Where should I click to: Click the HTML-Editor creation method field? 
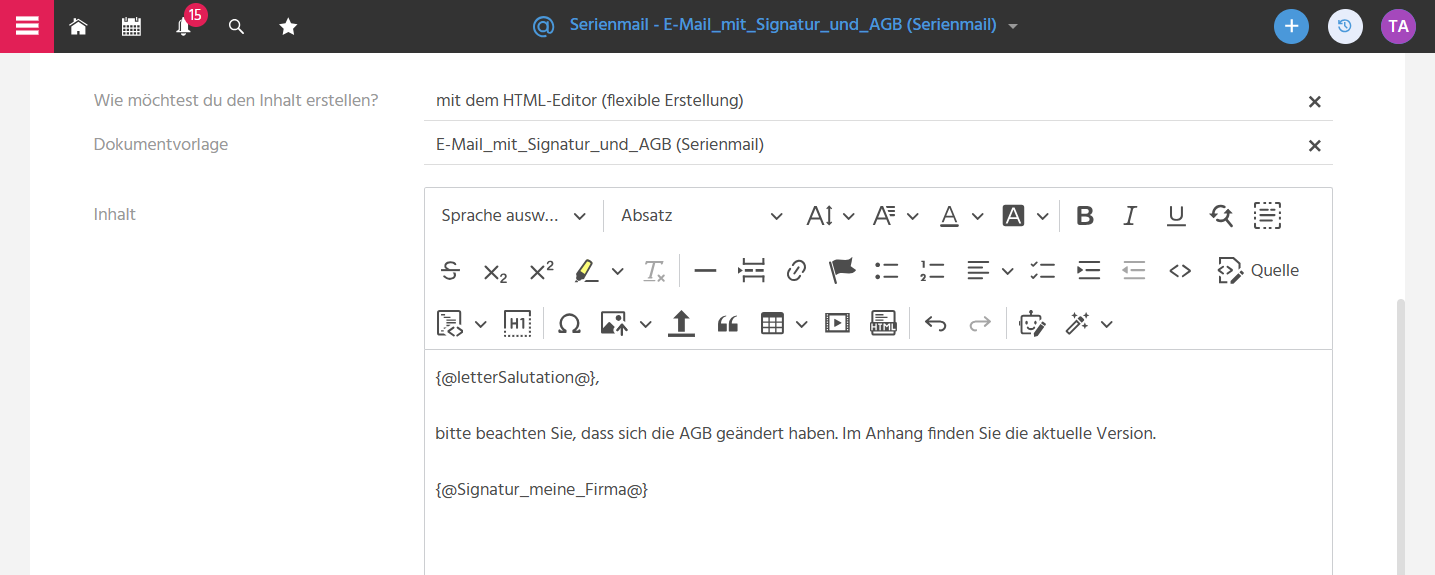[x=878, y=100]
